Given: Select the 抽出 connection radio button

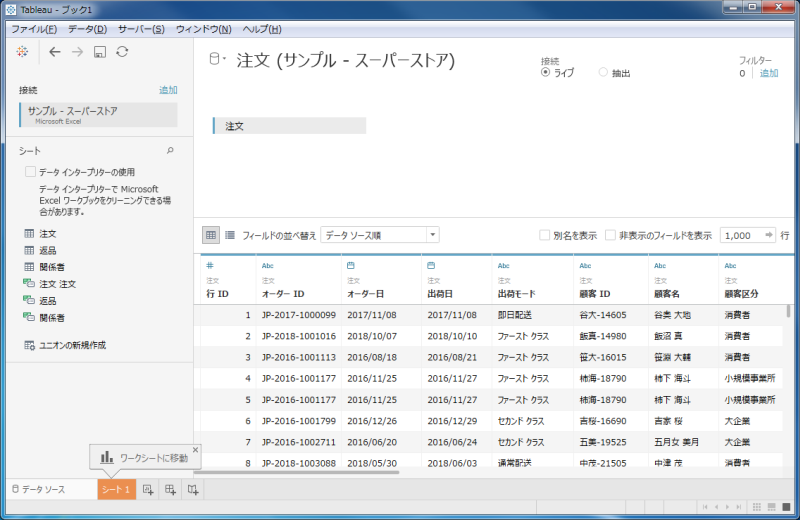Looking at the screenshot, I should click(603, 72).
